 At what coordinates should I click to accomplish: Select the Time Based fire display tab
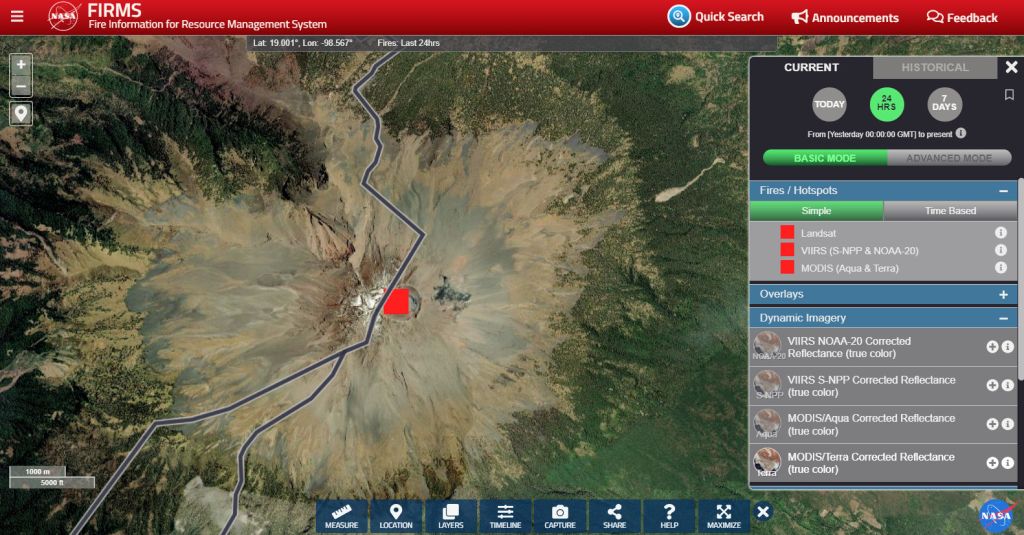[950, 211]
